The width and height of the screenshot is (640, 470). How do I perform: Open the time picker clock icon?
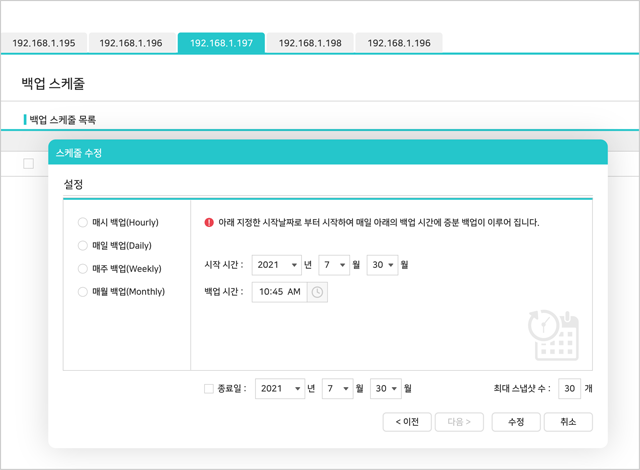pyautogui.click(x=317, y=292)
